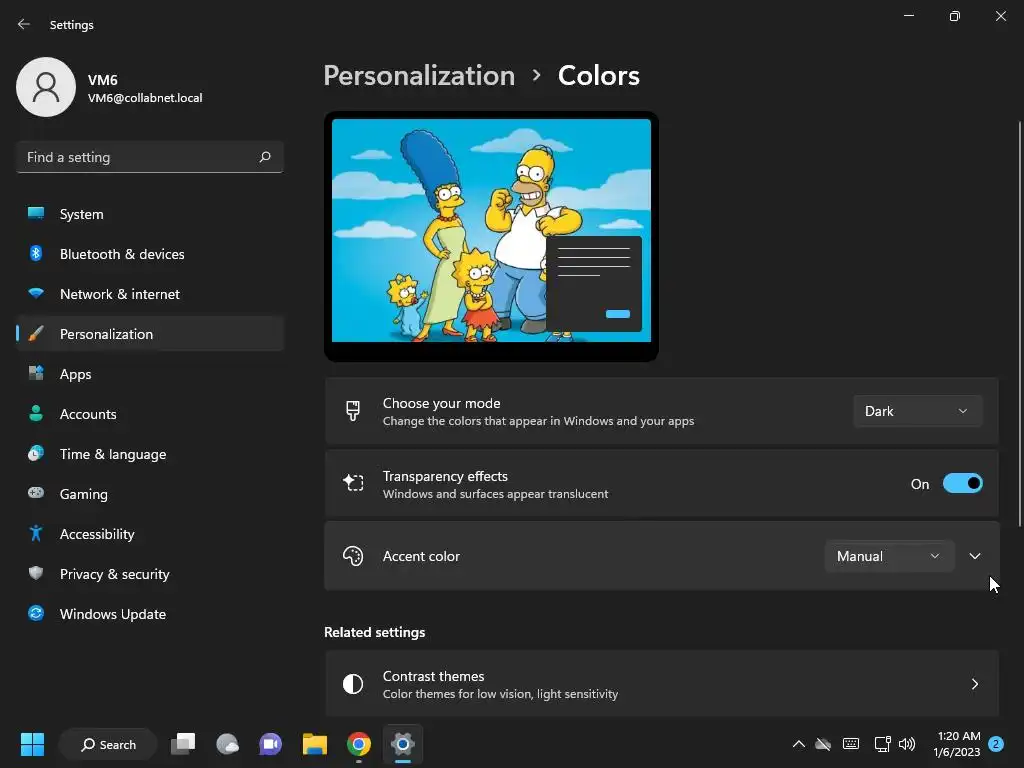Image resolution: width=1024 pixels, height=768 pixels.
Task: Click the Bluetooth icon in sidebar
Action: (x=36, y=253)
